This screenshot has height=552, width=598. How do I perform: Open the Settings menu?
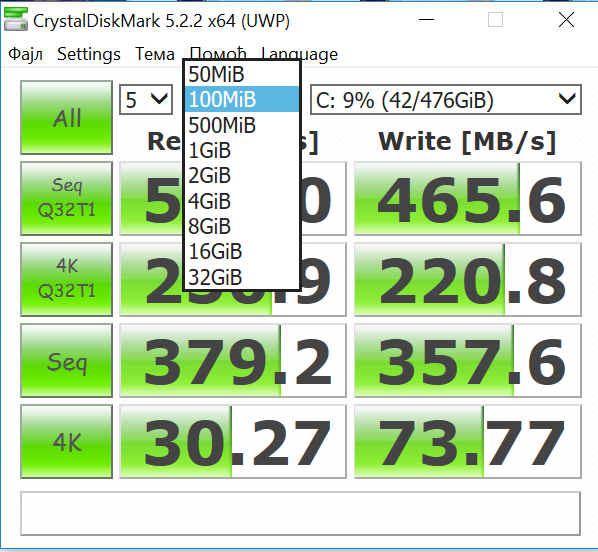click(88, 54)
